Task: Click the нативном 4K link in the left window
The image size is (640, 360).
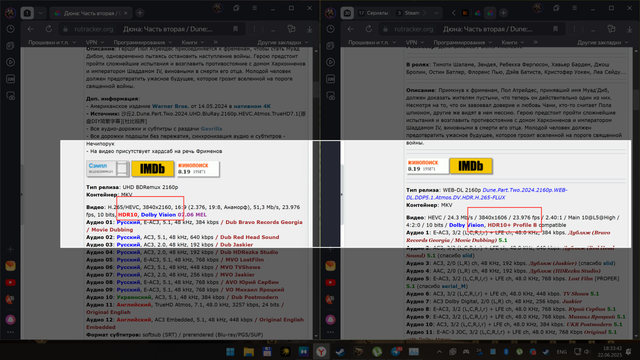Action: coord(252,106)
